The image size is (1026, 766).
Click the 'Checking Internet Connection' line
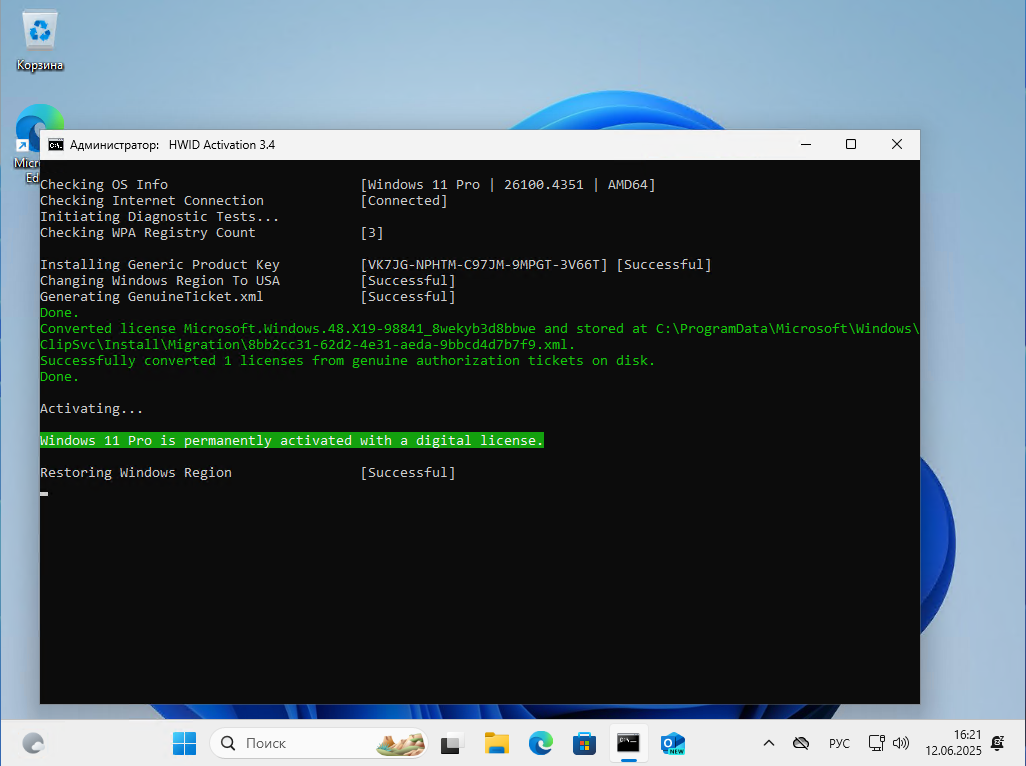(152, 200)
